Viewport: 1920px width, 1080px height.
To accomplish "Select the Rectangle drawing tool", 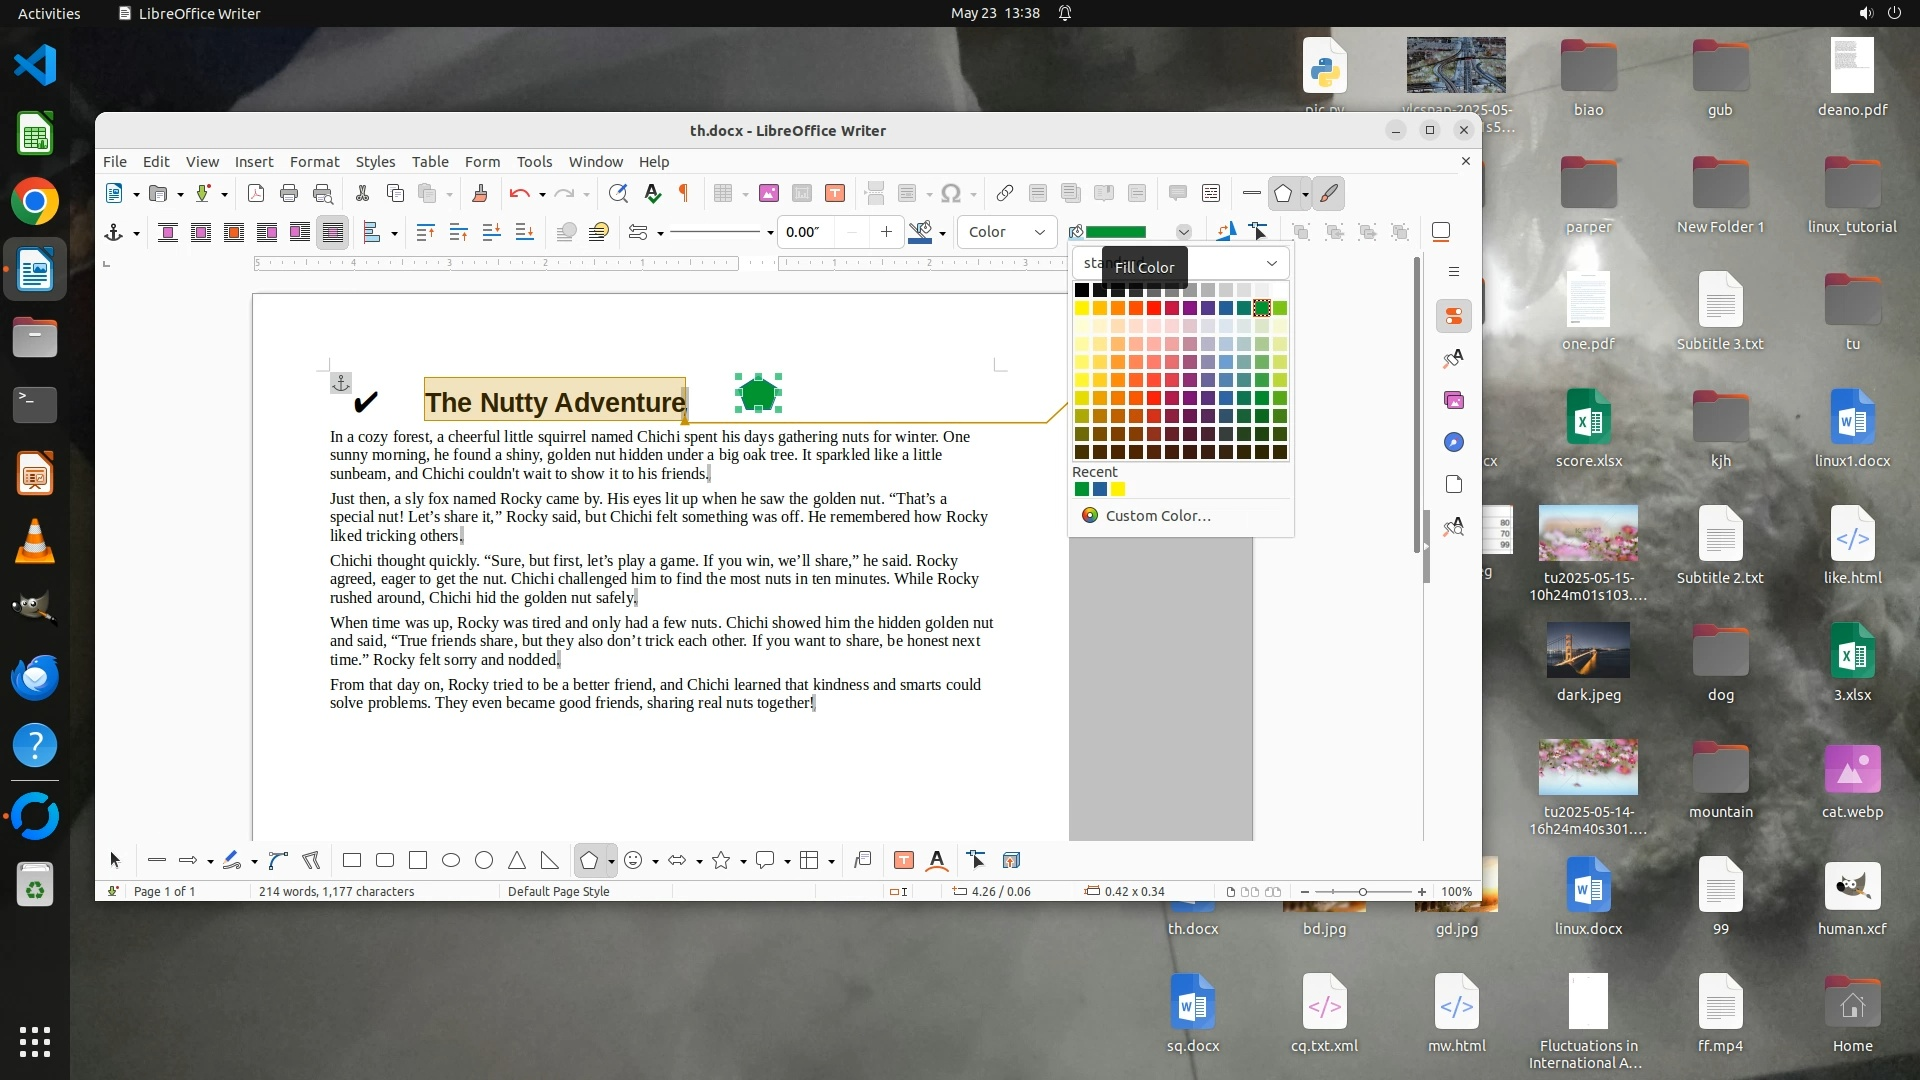I will click(x=352, y=860).
